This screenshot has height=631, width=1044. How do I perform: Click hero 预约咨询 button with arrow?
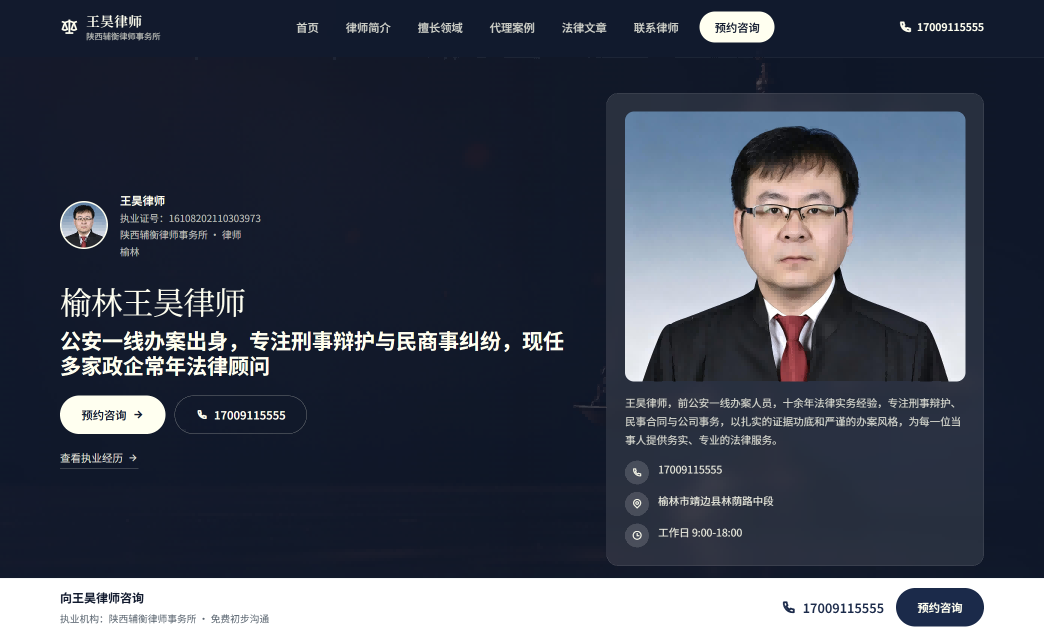click(x=113, y=415)
